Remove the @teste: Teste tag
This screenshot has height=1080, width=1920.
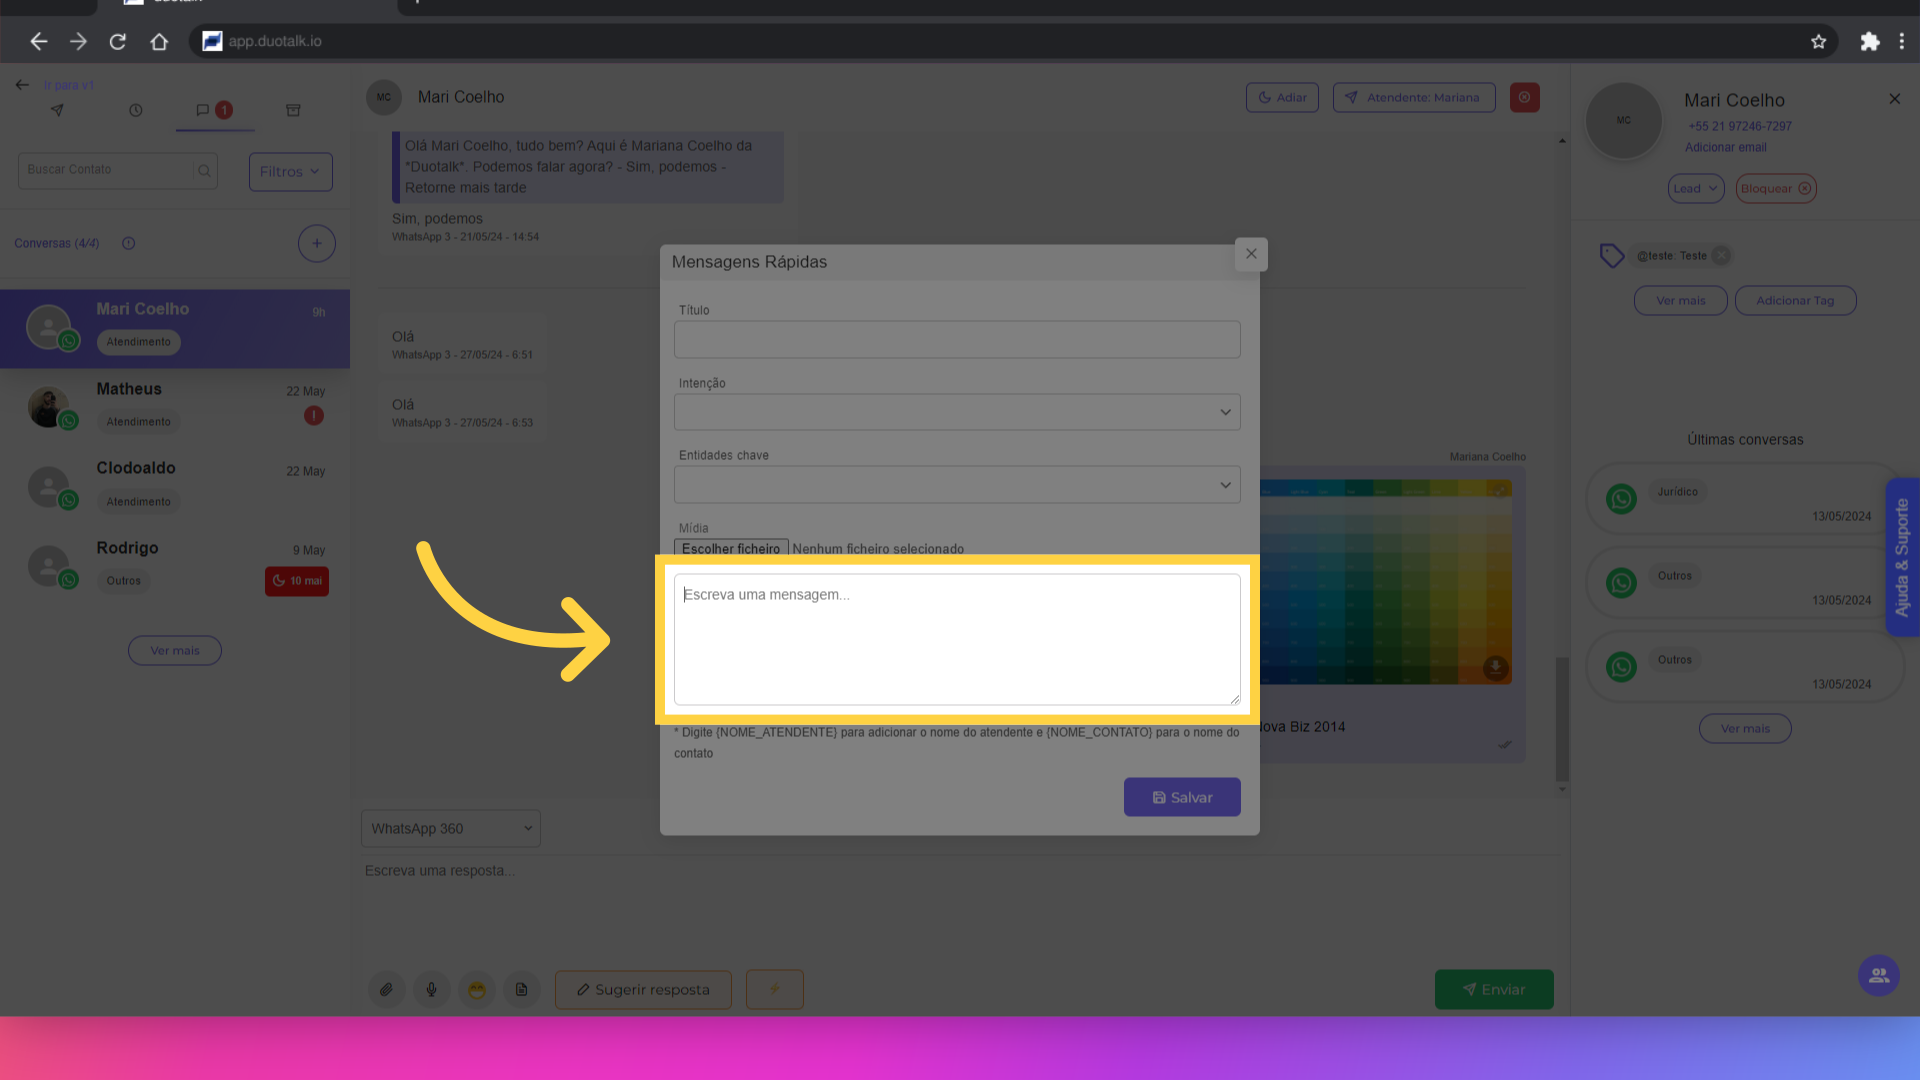[1720, 255]
